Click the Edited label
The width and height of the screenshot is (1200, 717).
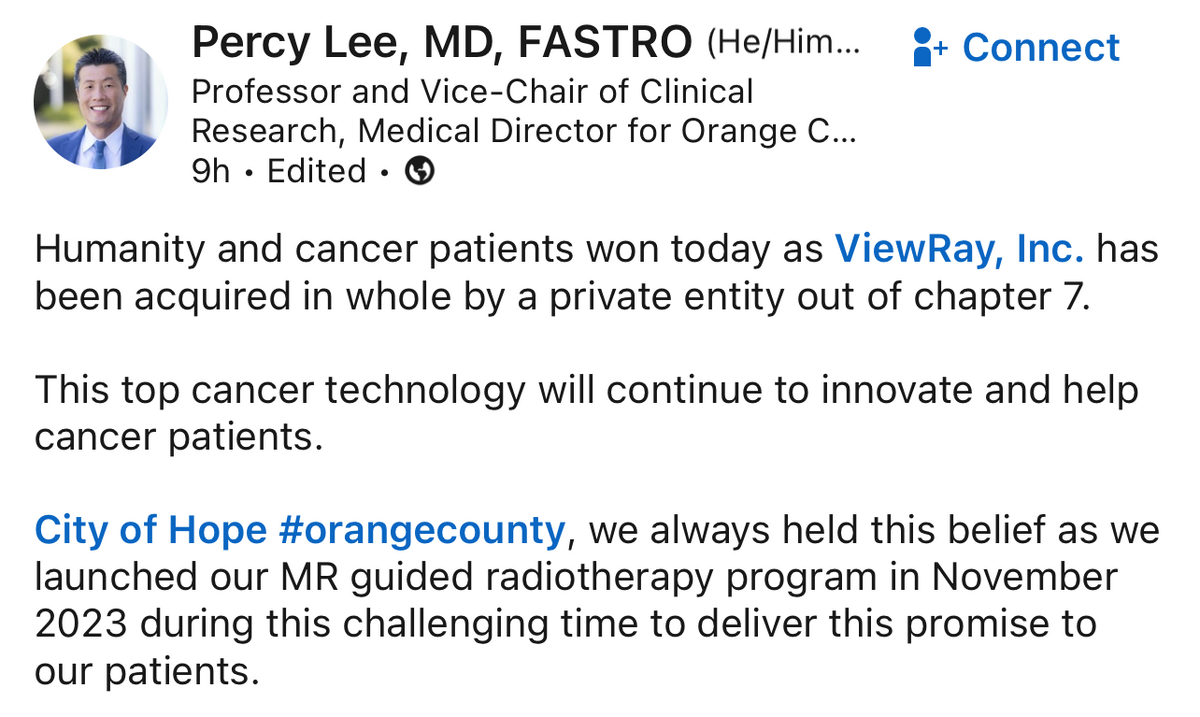click(317, 172)
